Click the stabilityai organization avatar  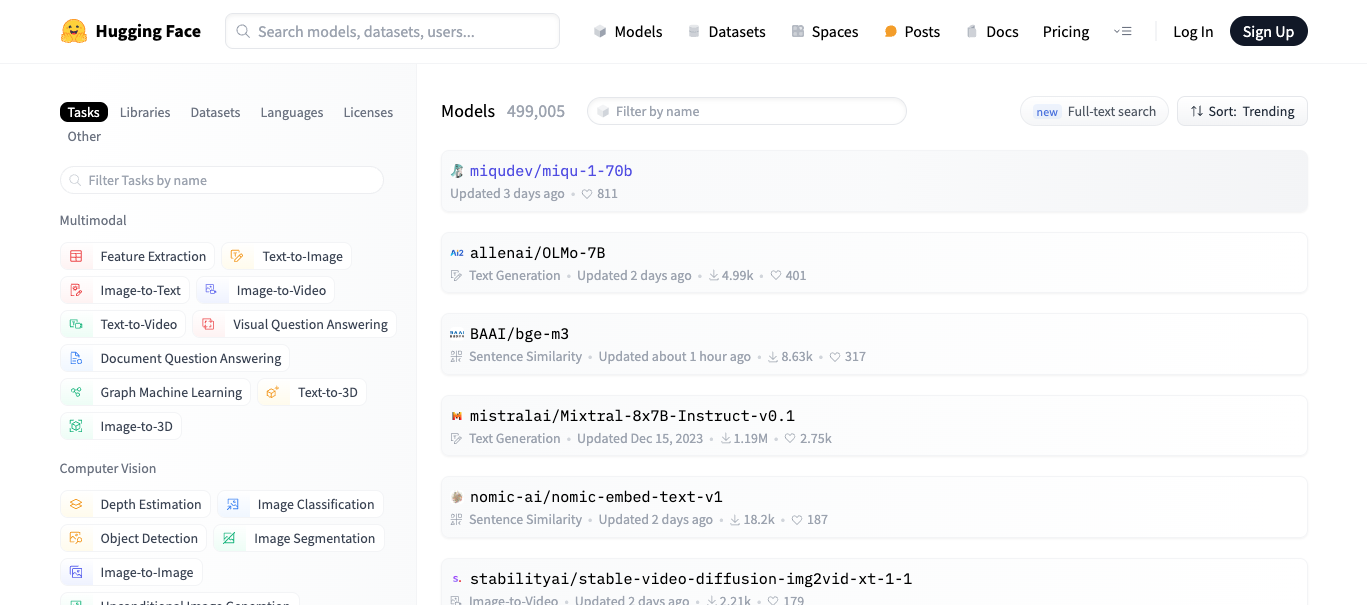457,579
